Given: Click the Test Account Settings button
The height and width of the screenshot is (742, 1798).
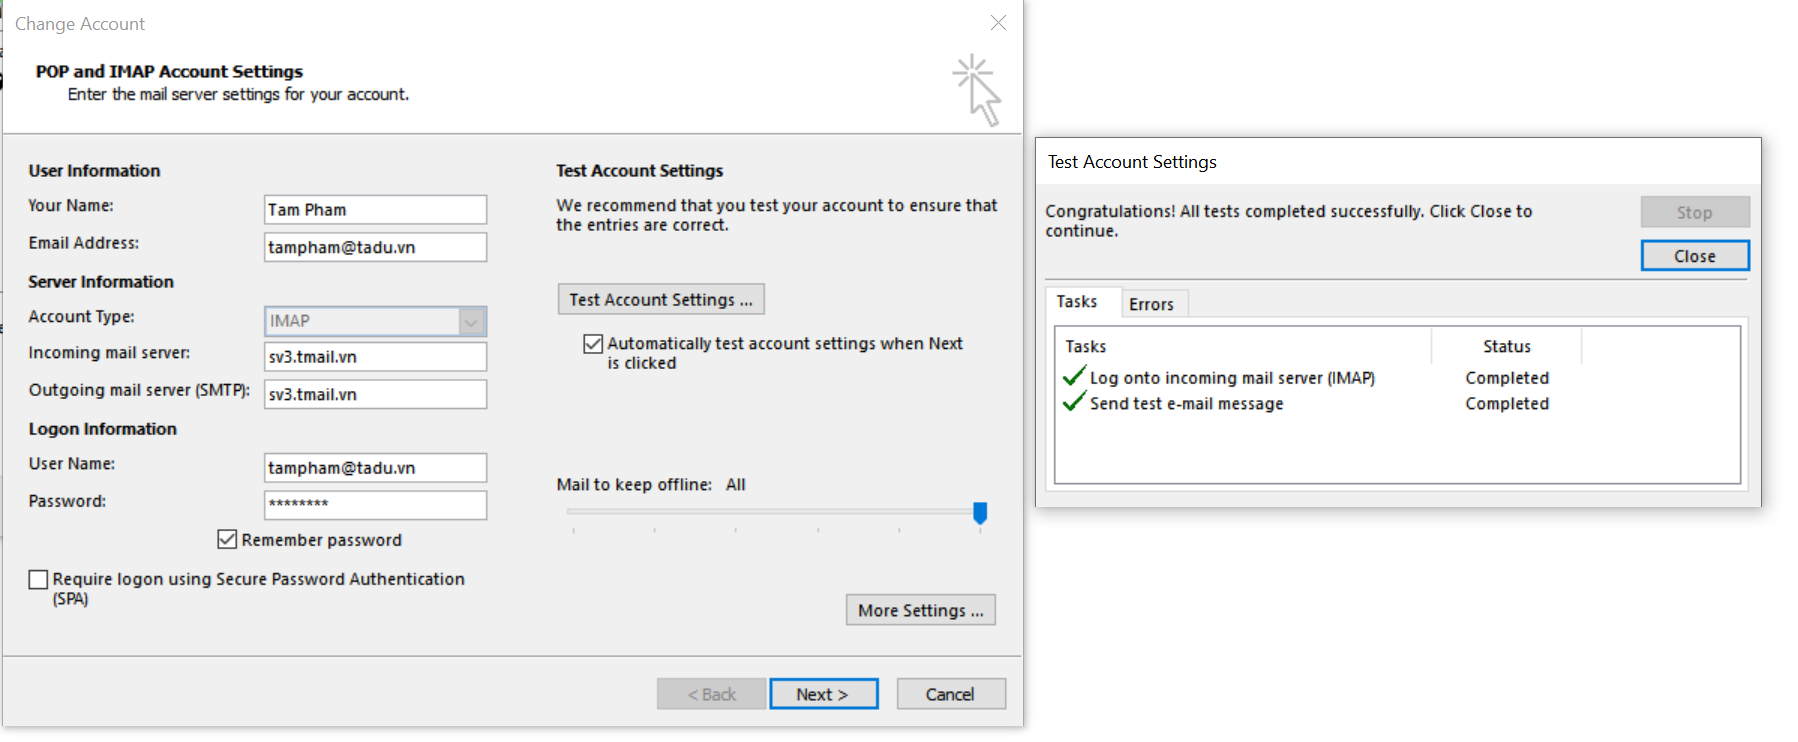Looking at the screenshot, I should pos(661,300).
